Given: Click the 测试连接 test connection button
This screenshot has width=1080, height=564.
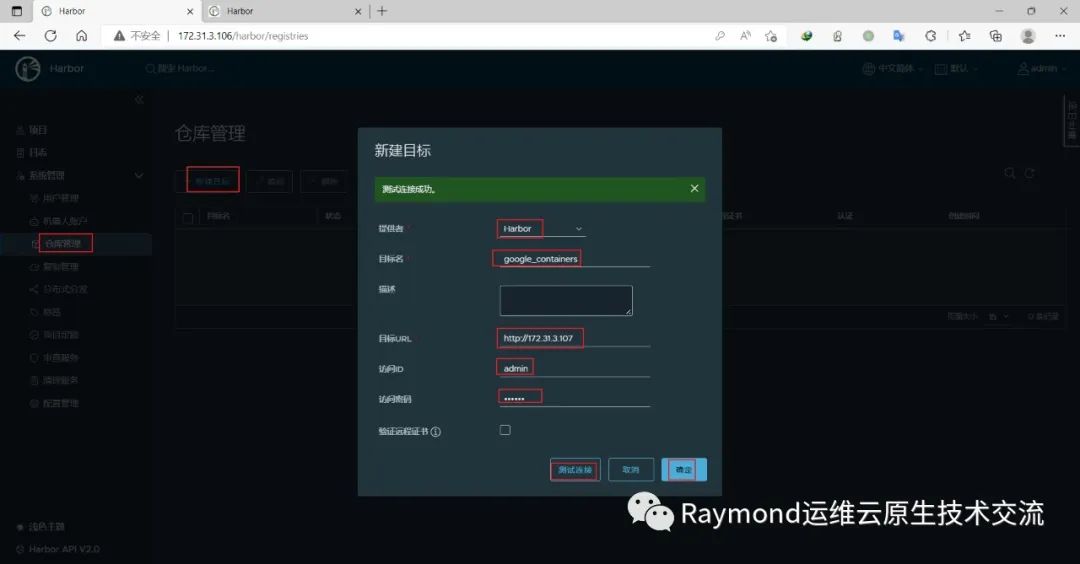Looking at the screenshot, I should click(x=575, y=470).
